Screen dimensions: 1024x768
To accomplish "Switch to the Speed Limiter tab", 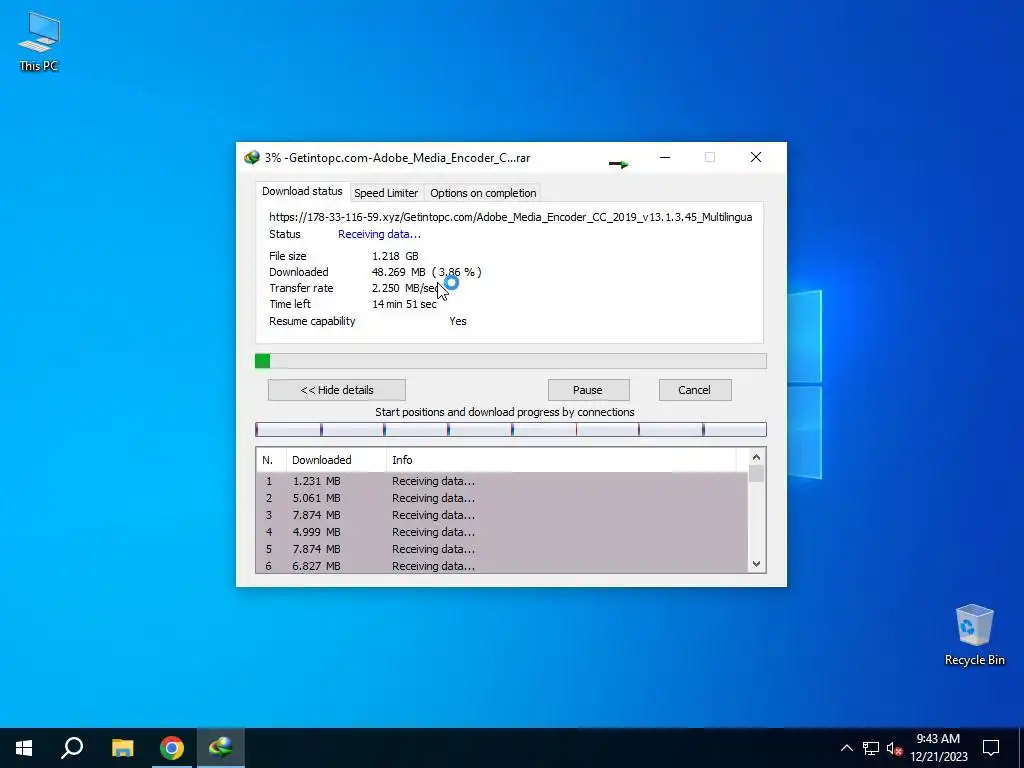I will [386, 193].
